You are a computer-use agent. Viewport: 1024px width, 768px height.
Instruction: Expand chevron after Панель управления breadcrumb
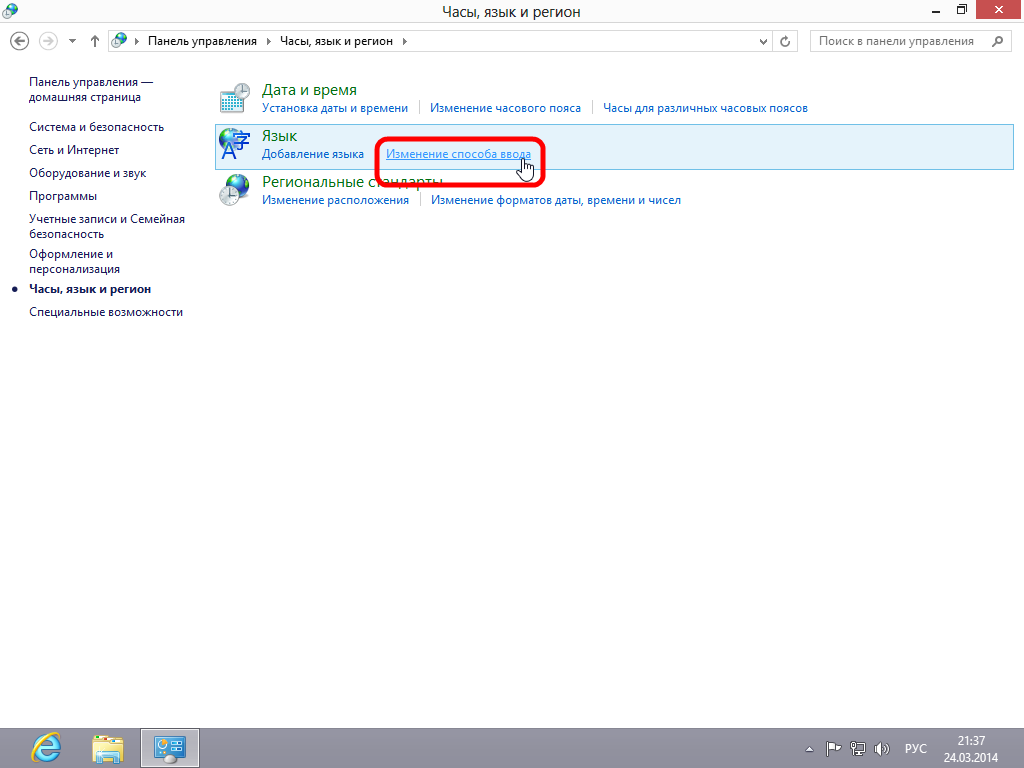[x=268, y=41]
